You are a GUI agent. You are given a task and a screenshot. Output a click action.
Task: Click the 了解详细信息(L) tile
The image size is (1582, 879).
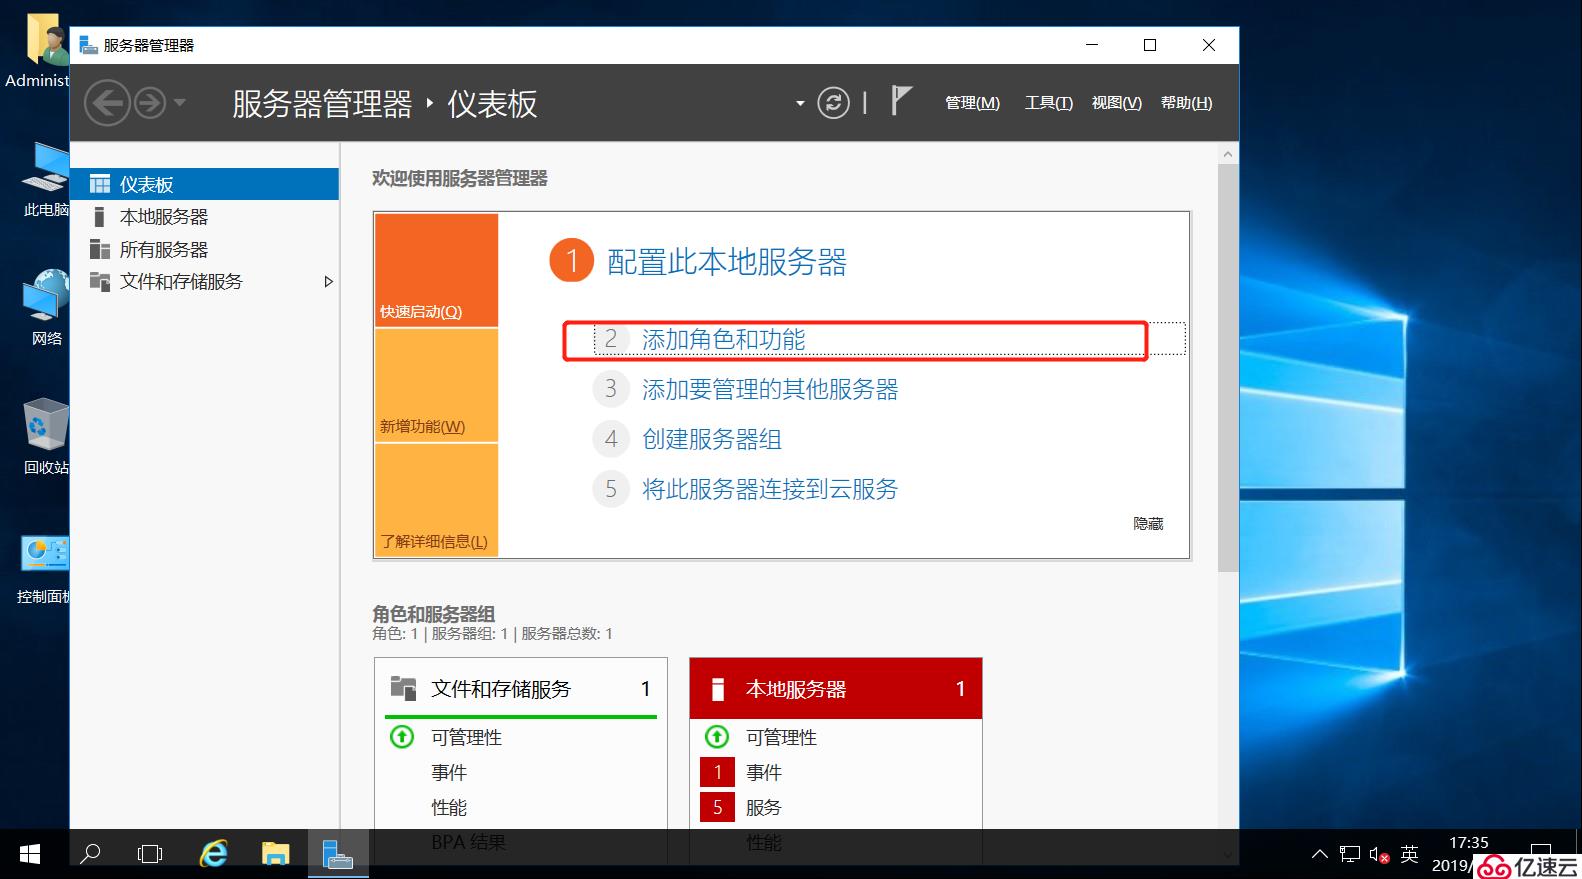pyautogui.click(x=436, y=500)
